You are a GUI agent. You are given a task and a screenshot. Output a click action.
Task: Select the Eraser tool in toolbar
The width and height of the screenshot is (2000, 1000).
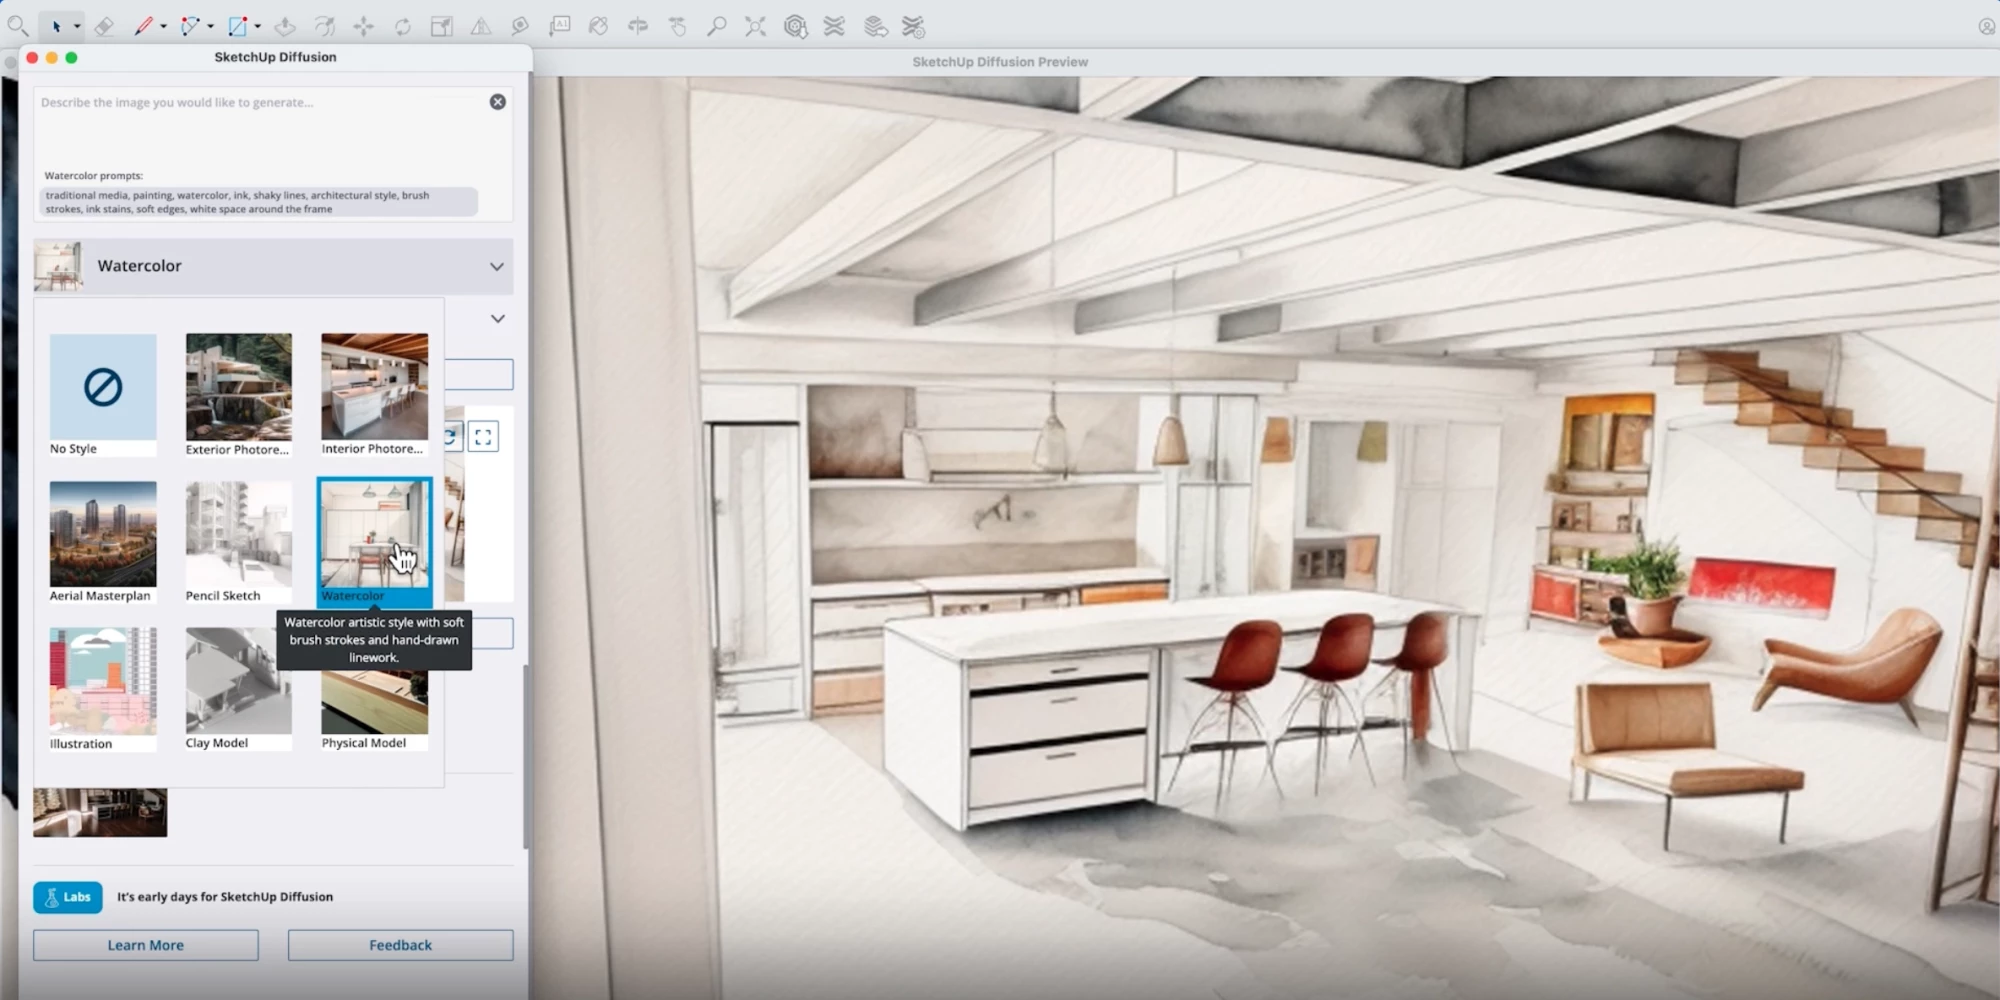103,27
